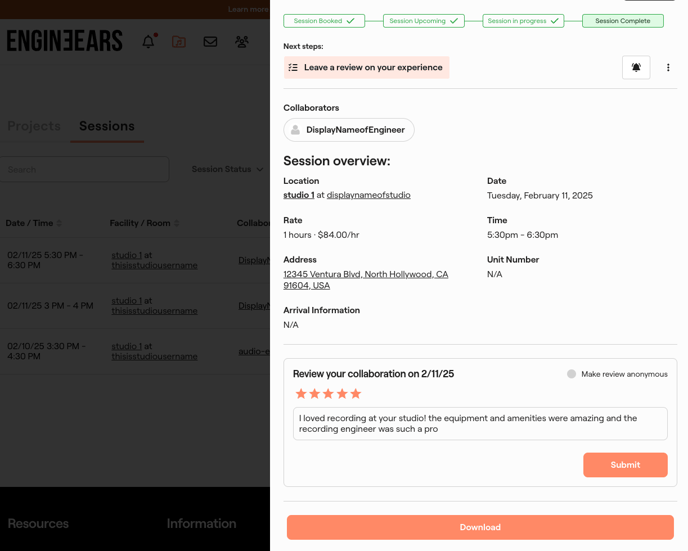Switch to the Projects tab
This screenshot has height=551, width=688.
pyautogui.click(x=34, y=126)
